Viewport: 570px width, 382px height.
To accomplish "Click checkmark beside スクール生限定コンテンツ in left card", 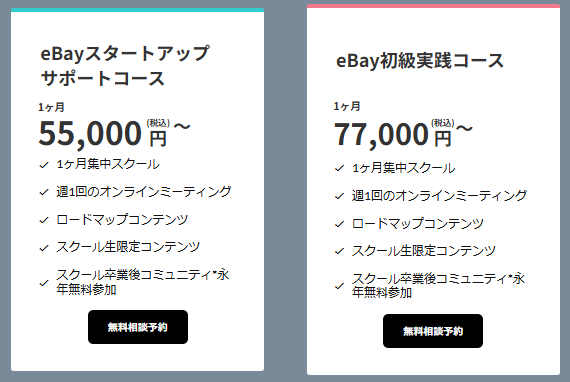I will tap(44, 248).
